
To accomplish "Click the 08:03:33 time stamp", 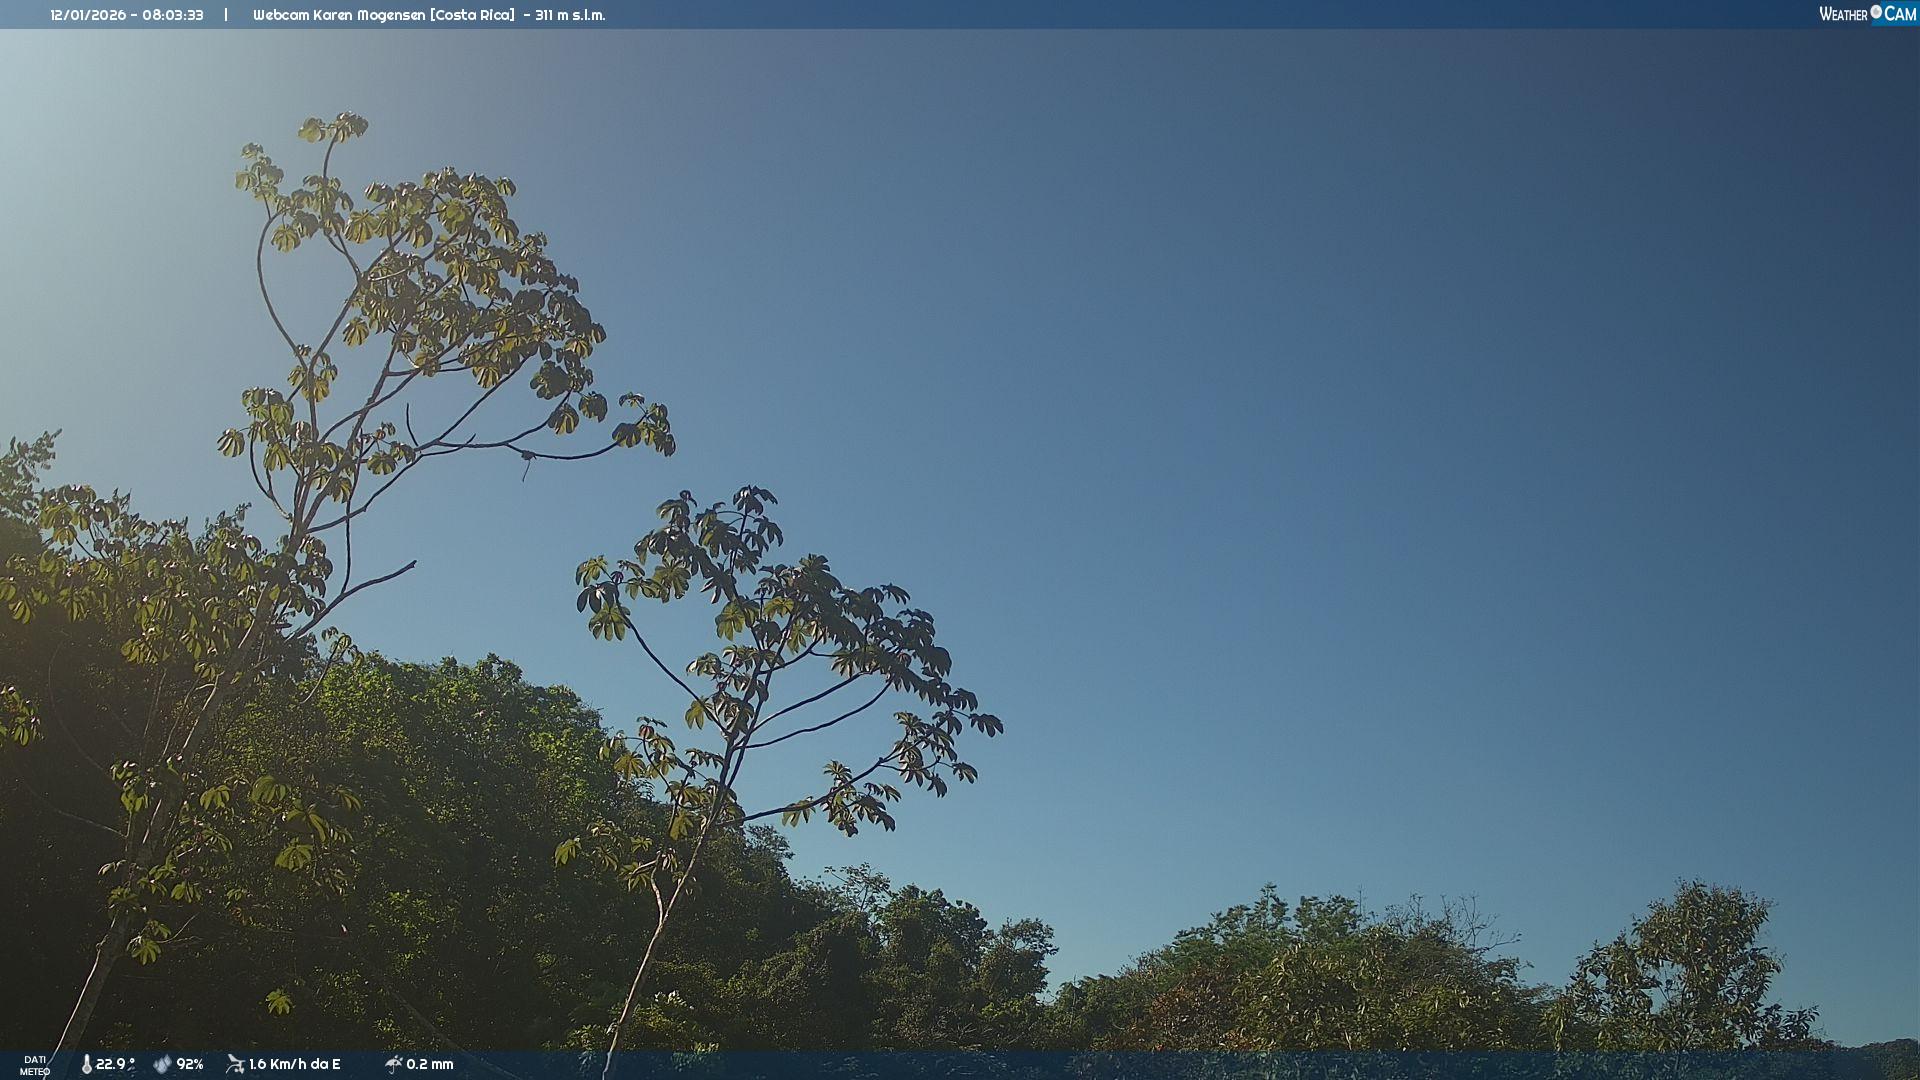I will click(x=173, y=15).
